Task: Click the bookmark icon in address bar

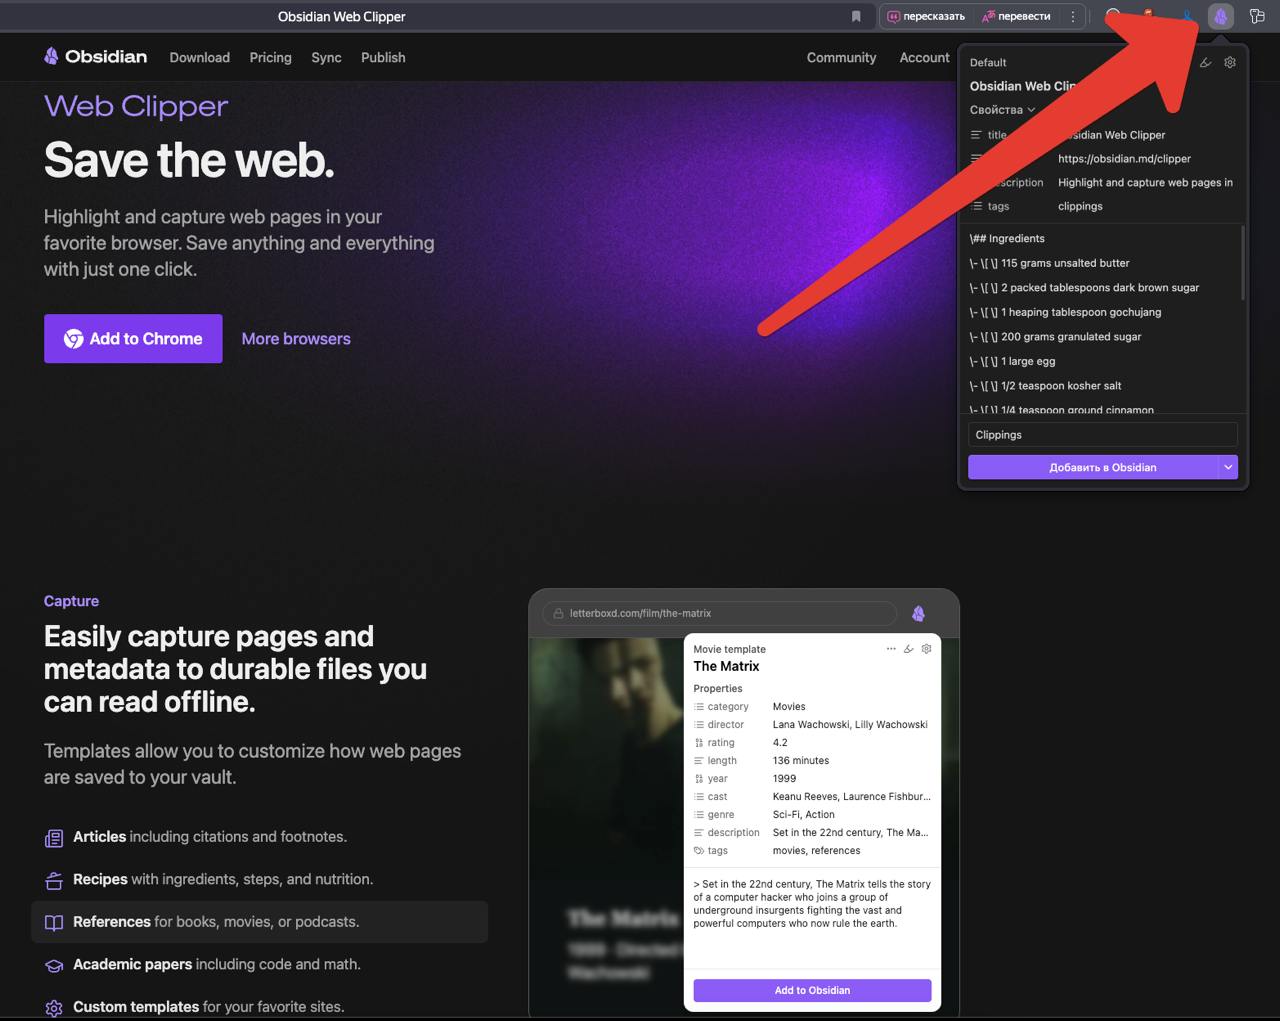Action: [856, 16]
